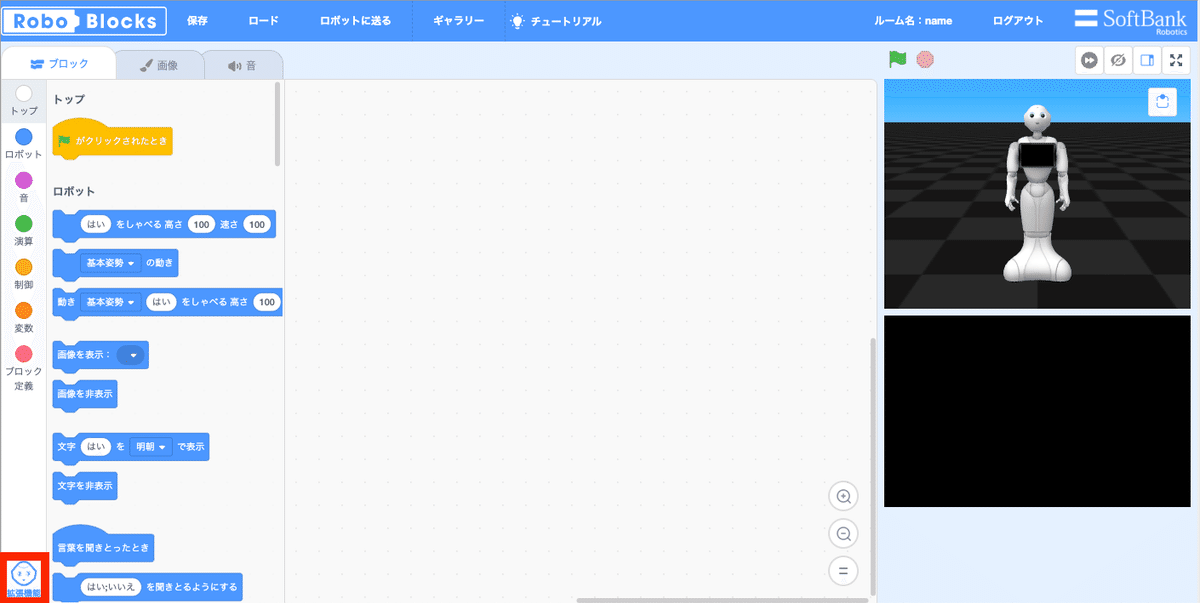1200x603 pixels.
Task: Open the image selector dropdown in 画像を表示 block
Action: tap(132, 354)
